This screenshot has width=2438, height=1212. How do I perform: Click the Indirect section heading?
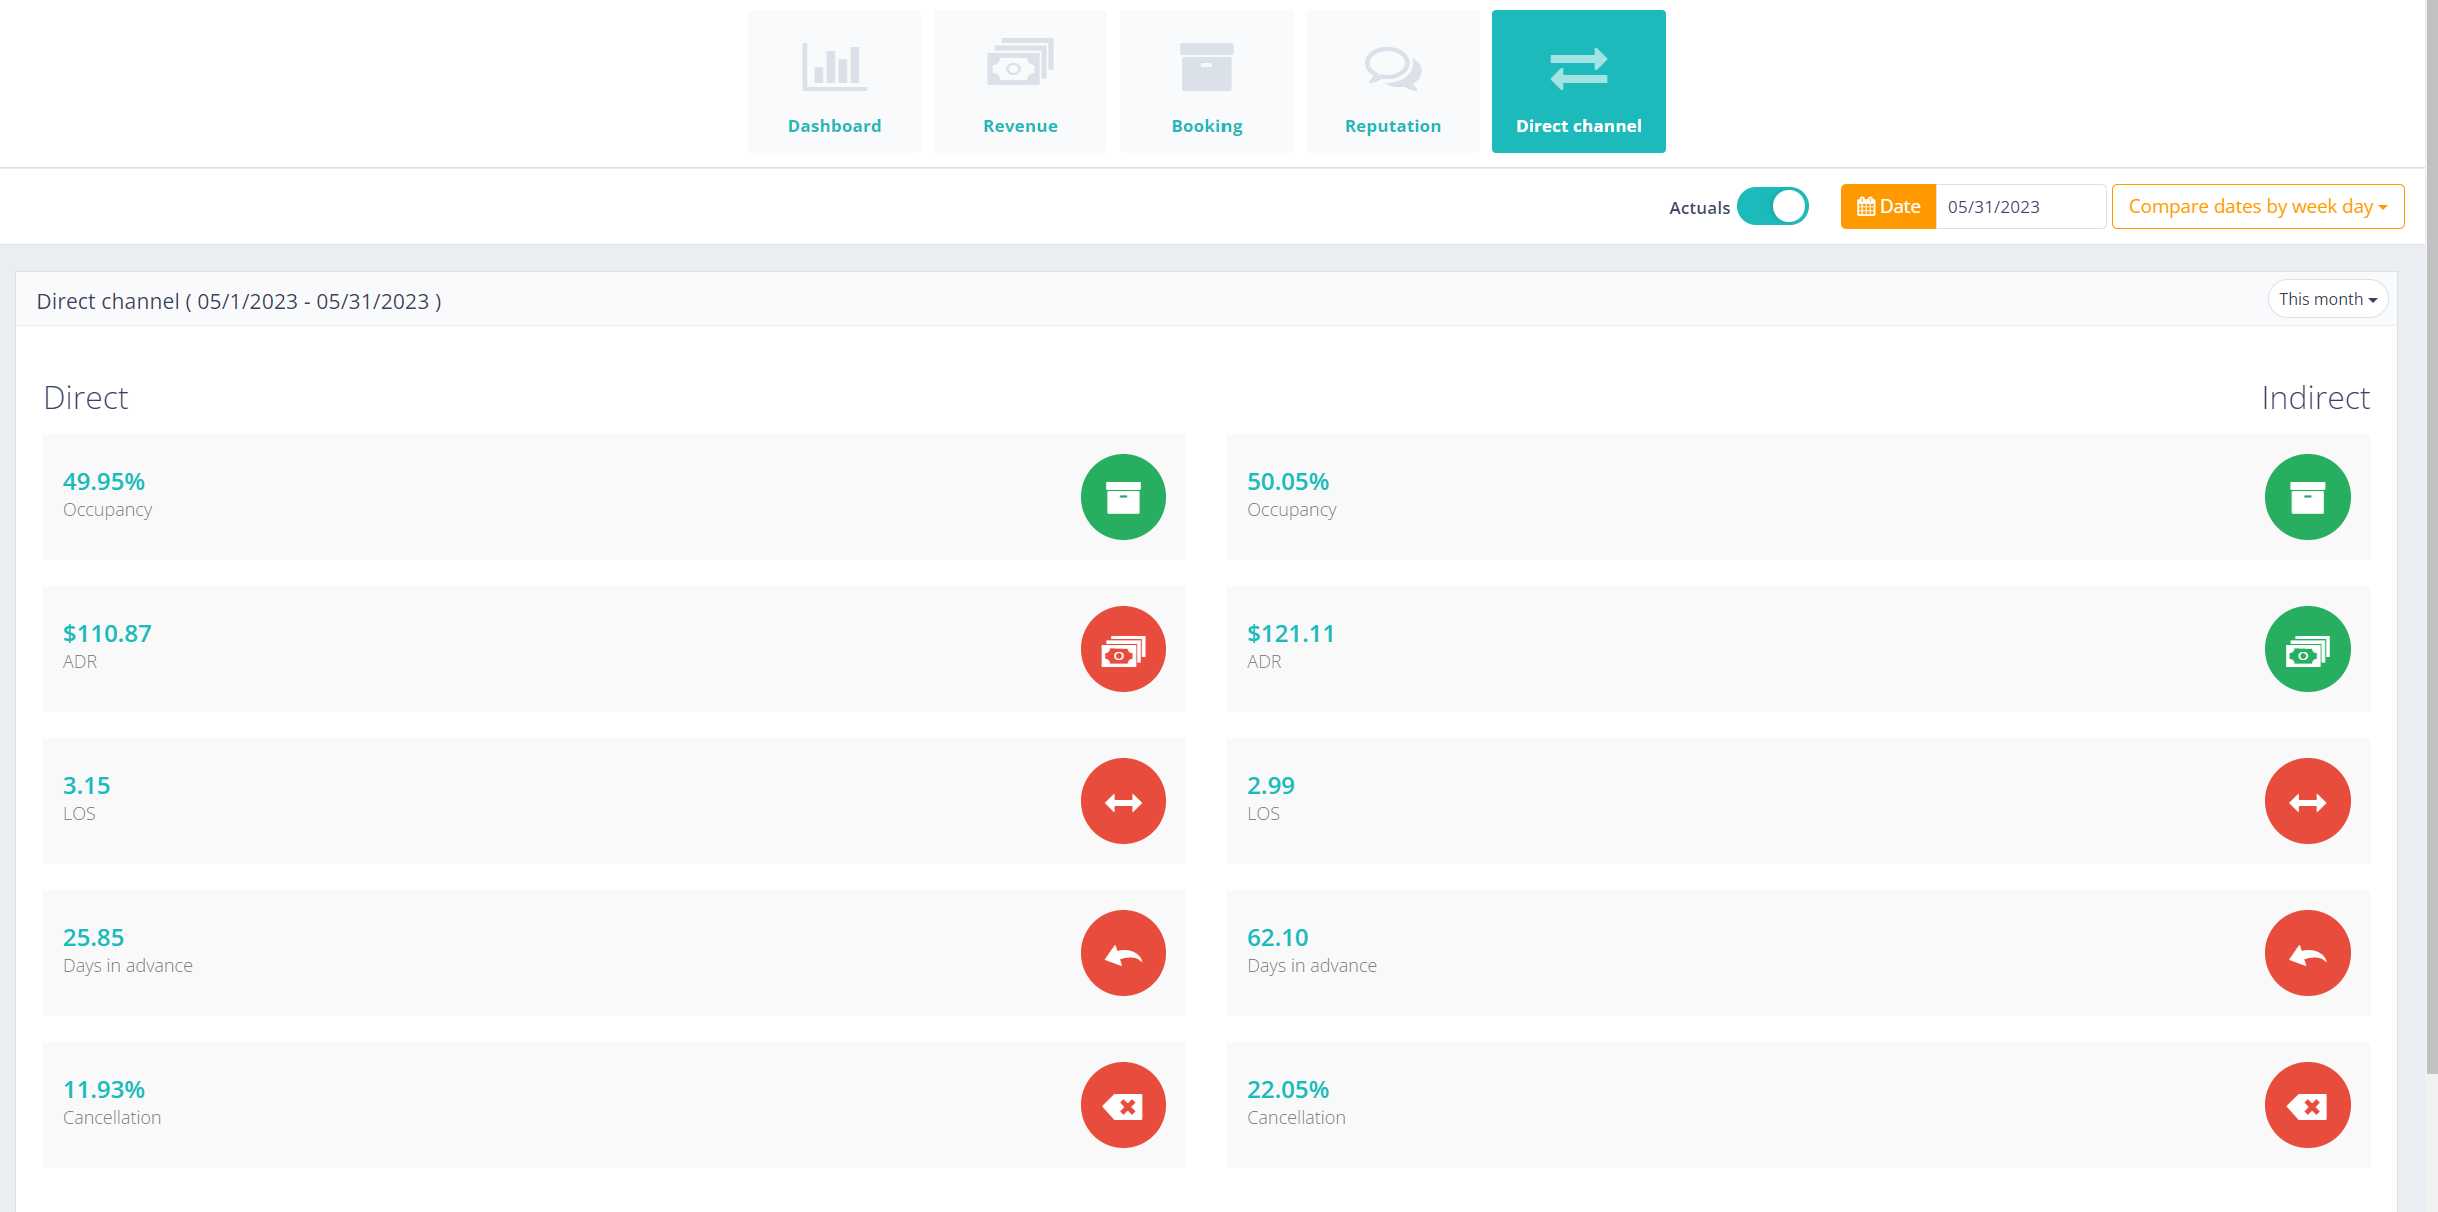[x=2315, y=398]
